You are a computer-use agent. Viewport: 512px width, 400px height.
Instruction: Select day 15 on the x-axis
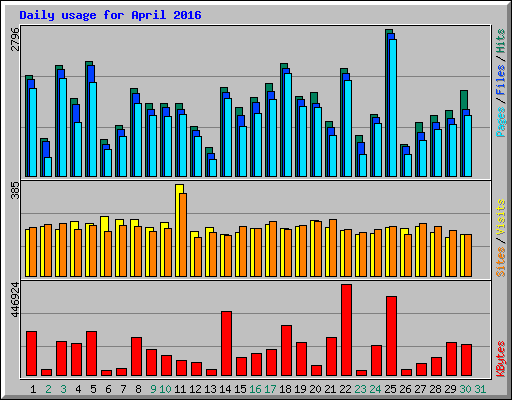240,389
